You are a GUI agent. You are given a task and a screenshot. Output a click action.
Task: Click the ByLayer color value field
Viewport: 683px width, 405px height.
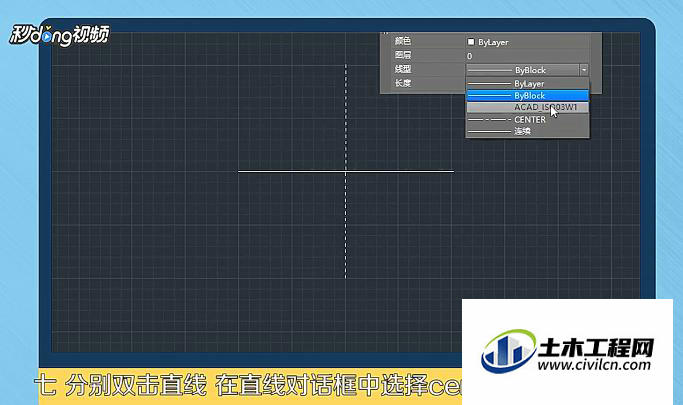coord(527,42)
